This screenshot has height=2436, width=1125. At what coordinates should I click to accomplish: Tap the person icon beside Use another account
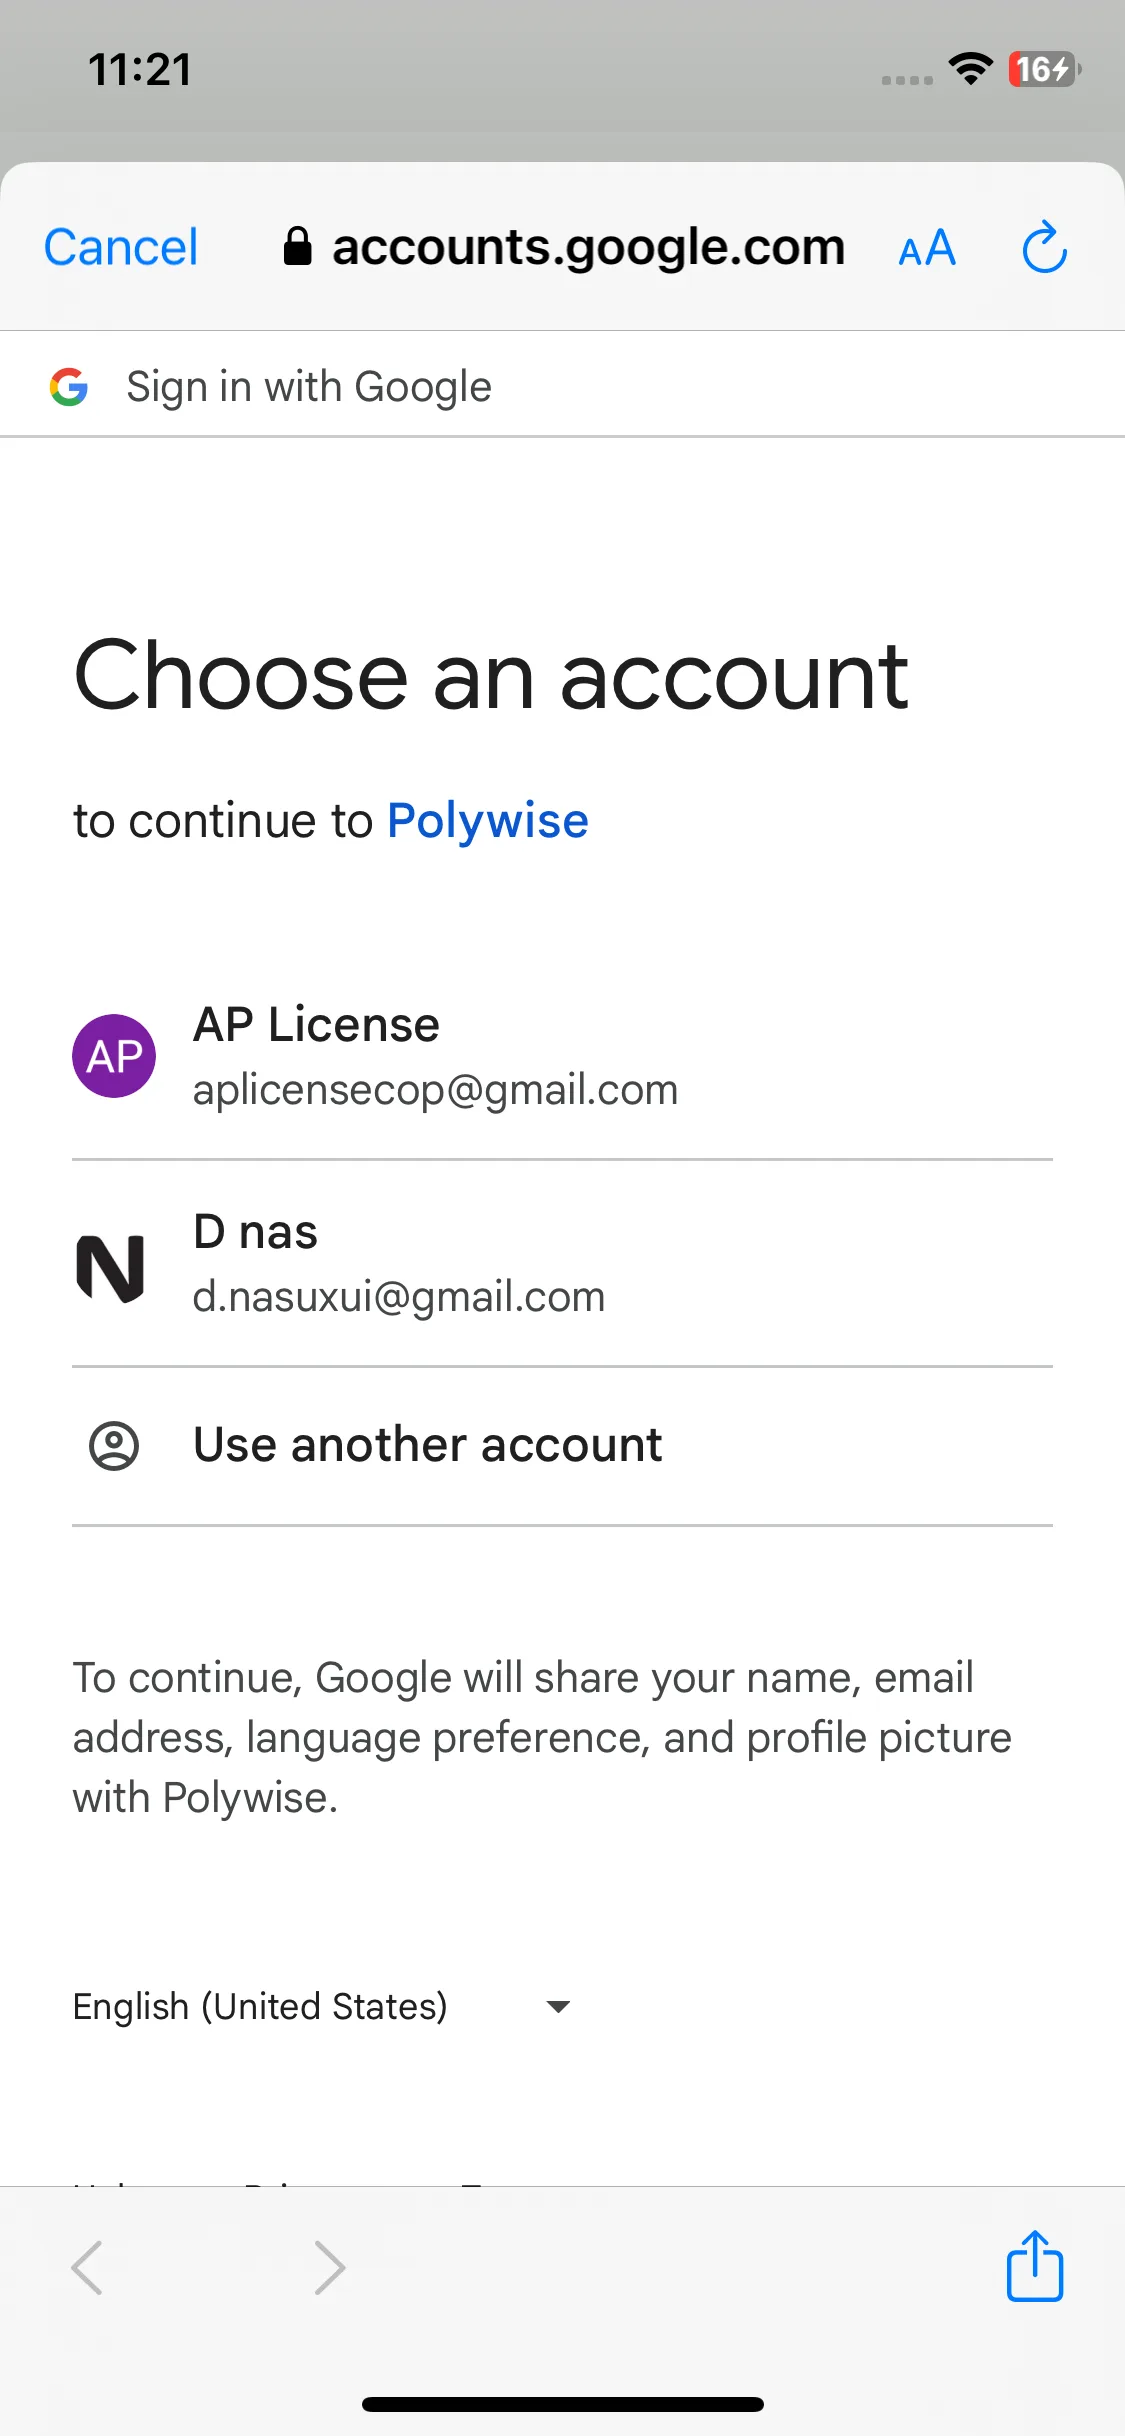pos(114,1446)
